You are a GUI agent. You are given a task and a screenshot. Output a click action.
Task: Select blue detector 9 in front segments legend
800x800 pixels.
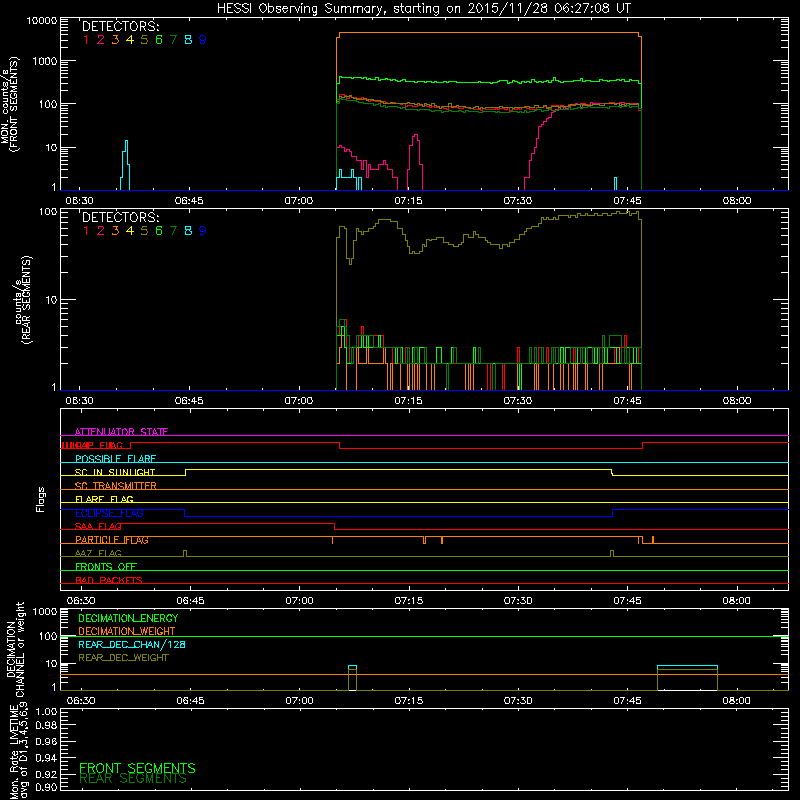[x=203, y=40]
